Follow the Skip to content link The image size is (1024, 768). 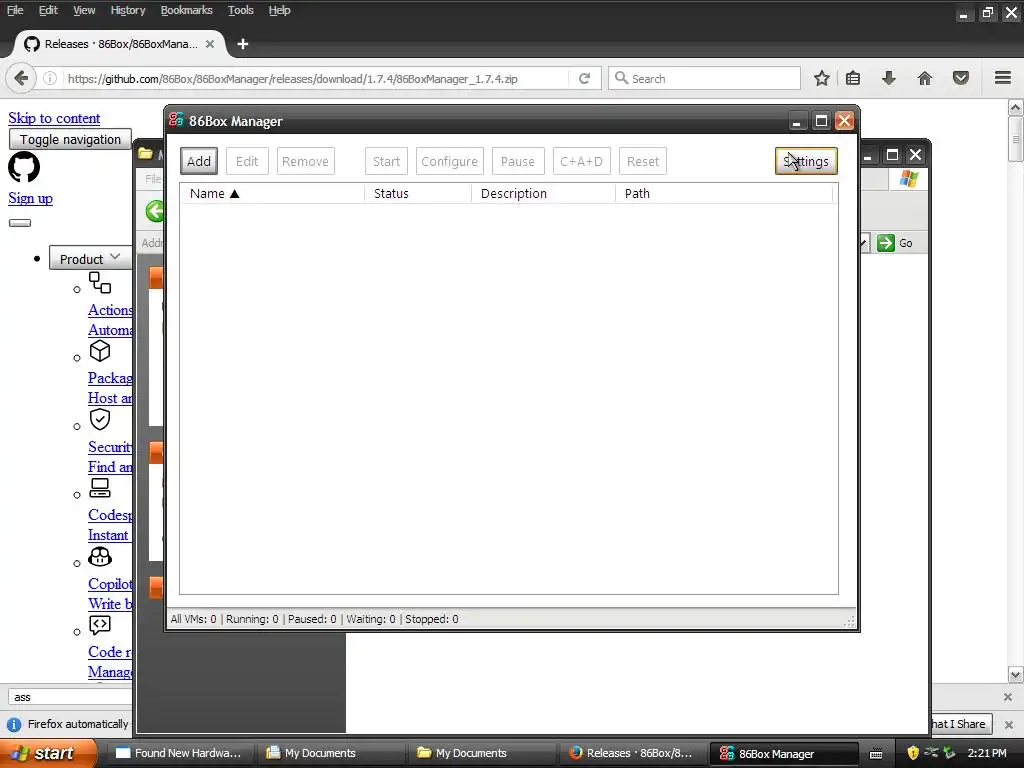(54, 118)
